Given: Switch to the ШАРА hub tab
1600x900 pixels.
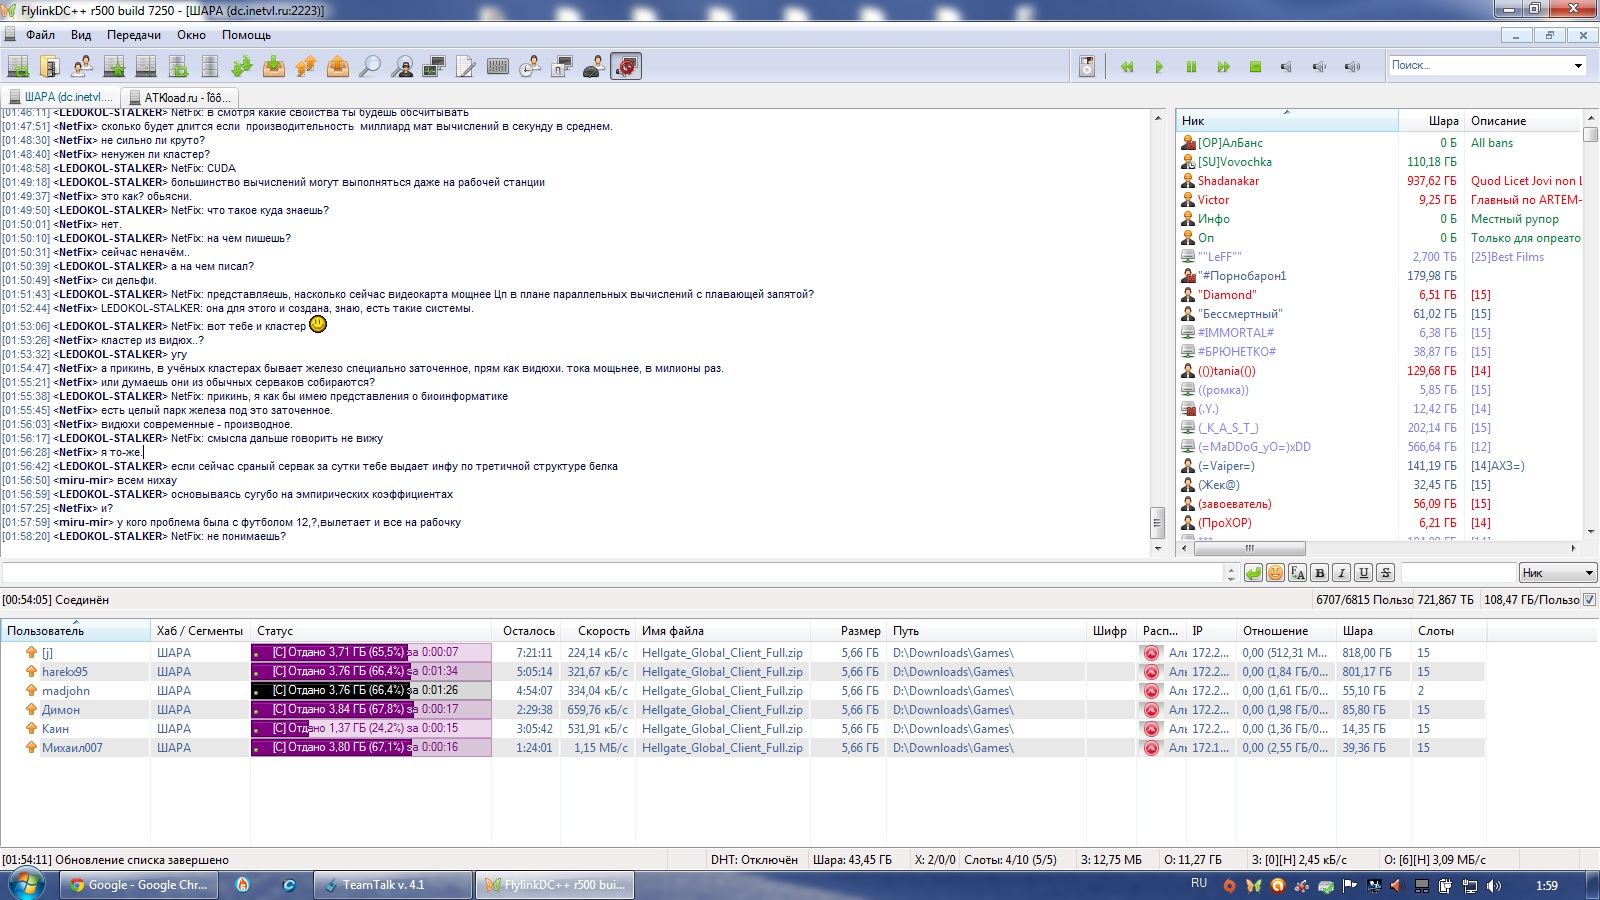Looking at the screenshot, I should 60,97.
